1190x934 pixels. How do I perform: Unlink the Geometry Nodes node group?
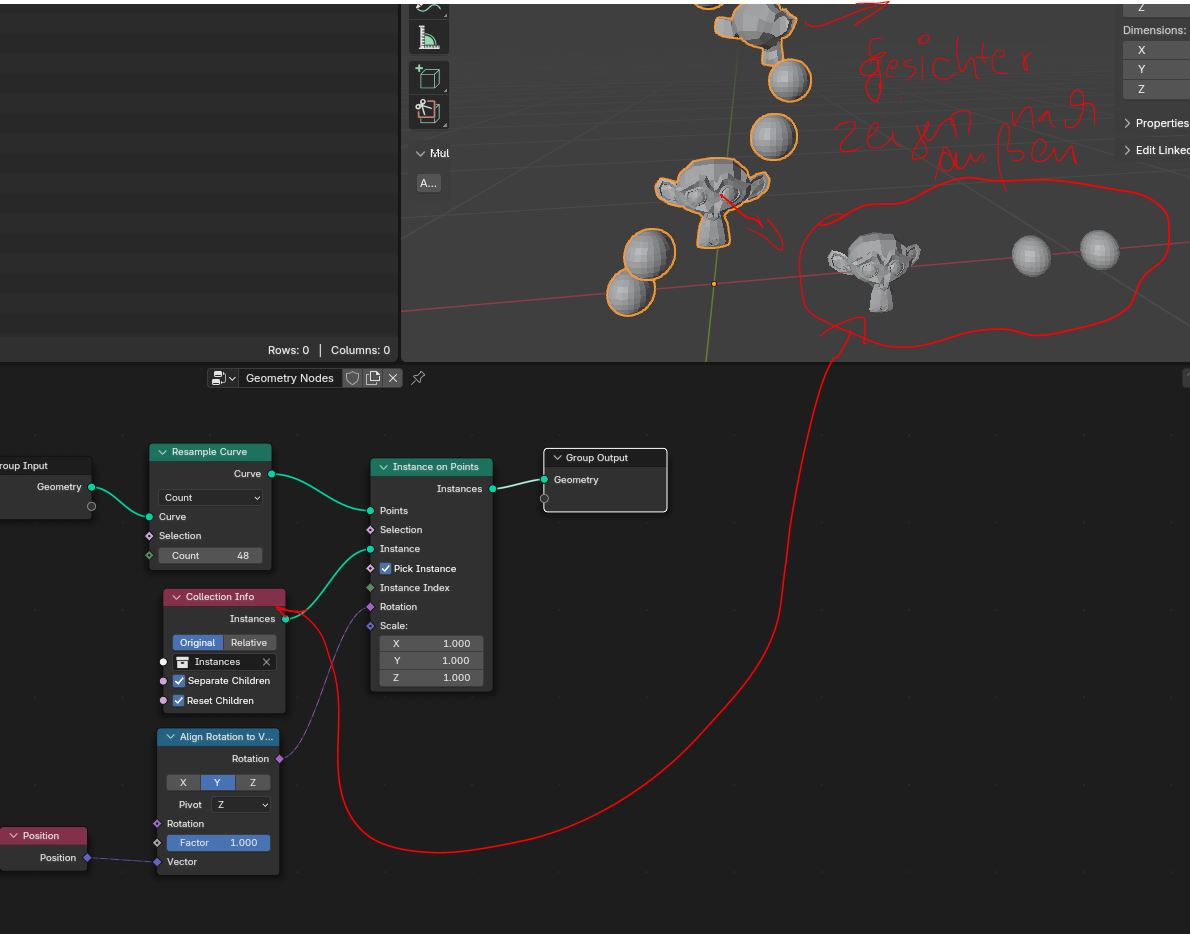393,378
